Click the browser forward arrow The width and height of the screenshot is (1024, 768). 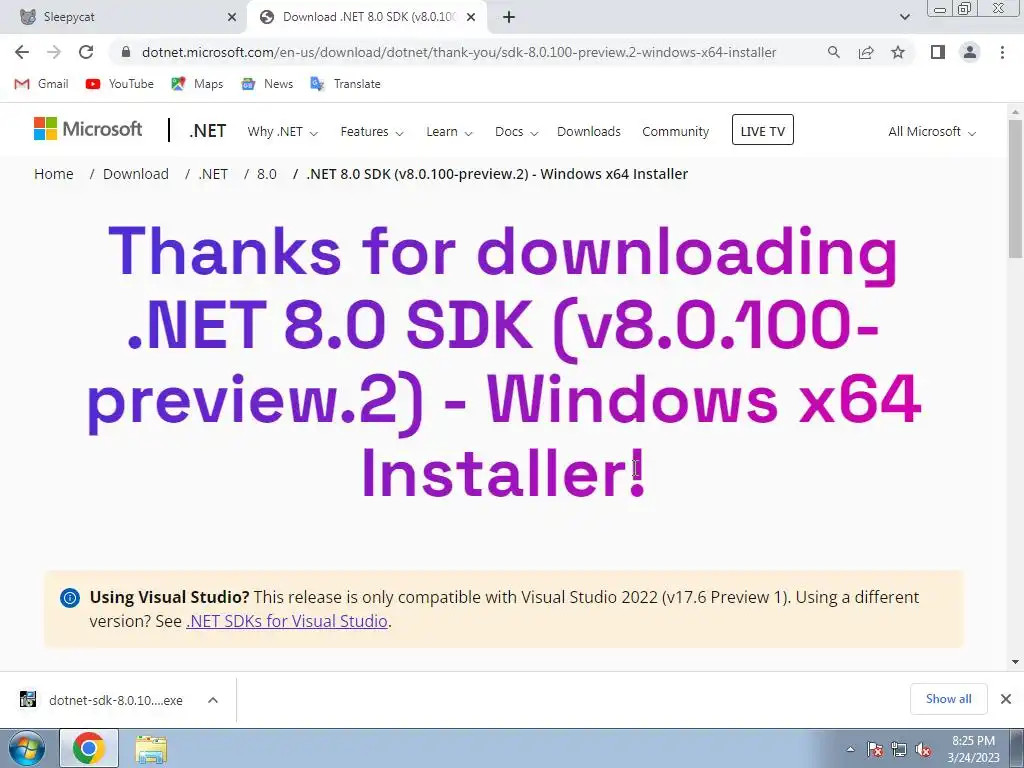[54, 52]
